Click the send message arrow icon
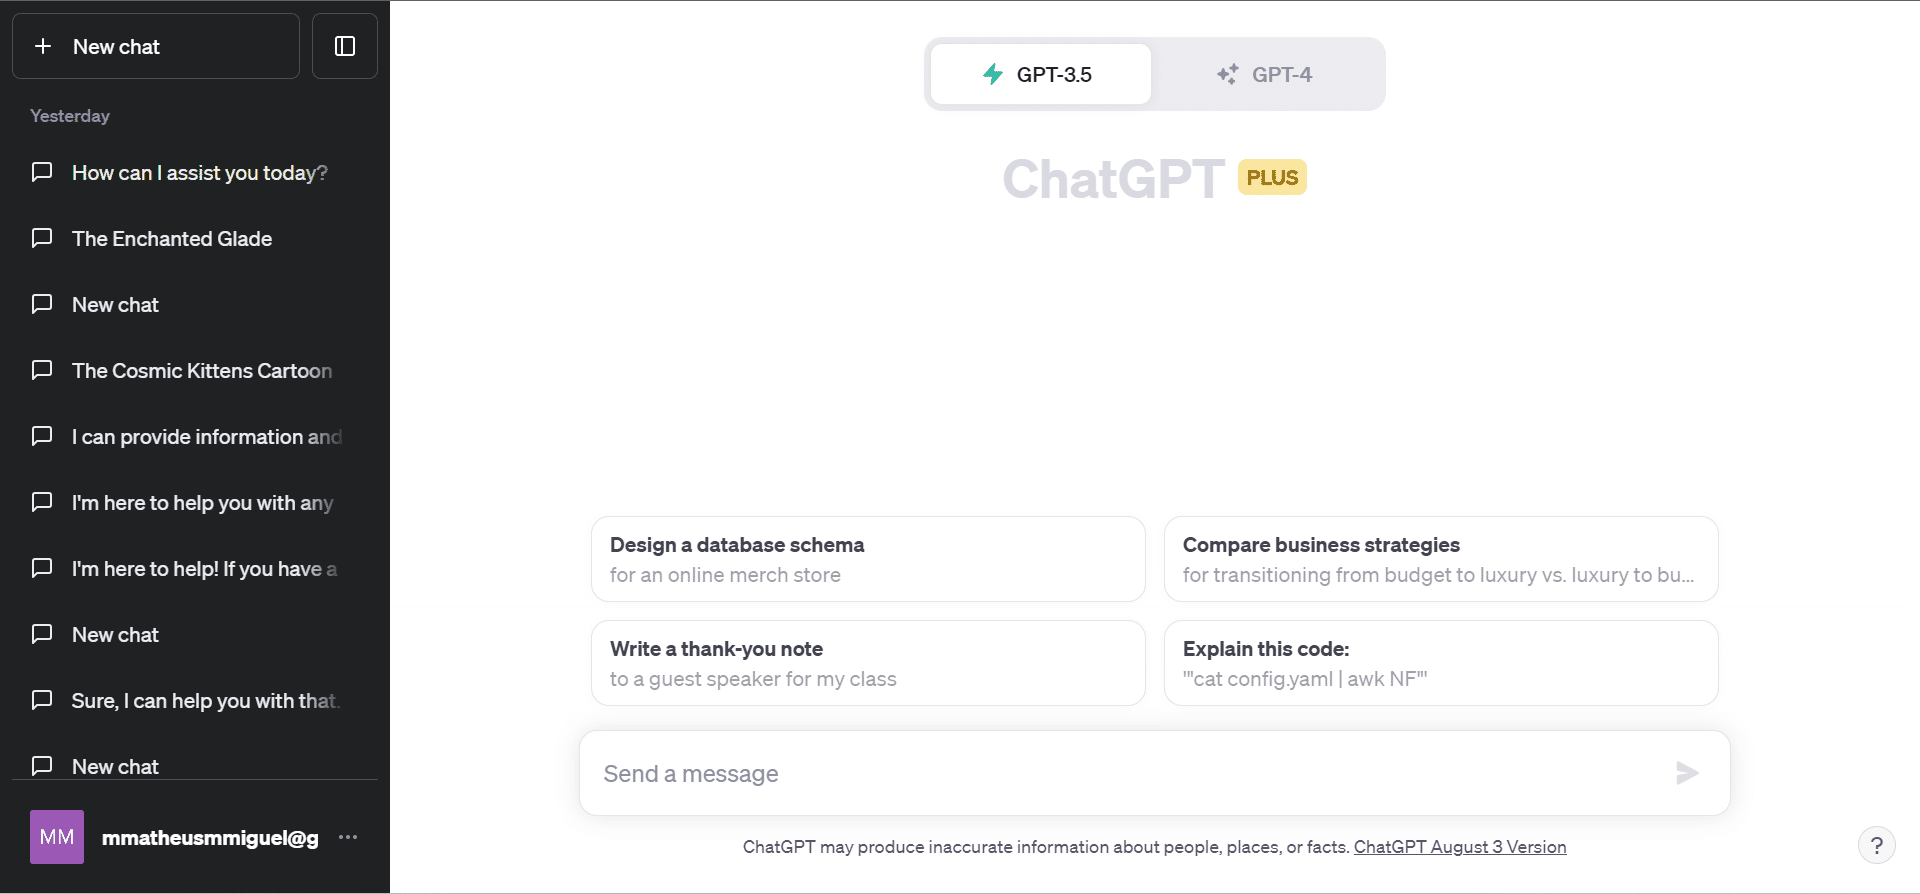 click(1687, 773)
